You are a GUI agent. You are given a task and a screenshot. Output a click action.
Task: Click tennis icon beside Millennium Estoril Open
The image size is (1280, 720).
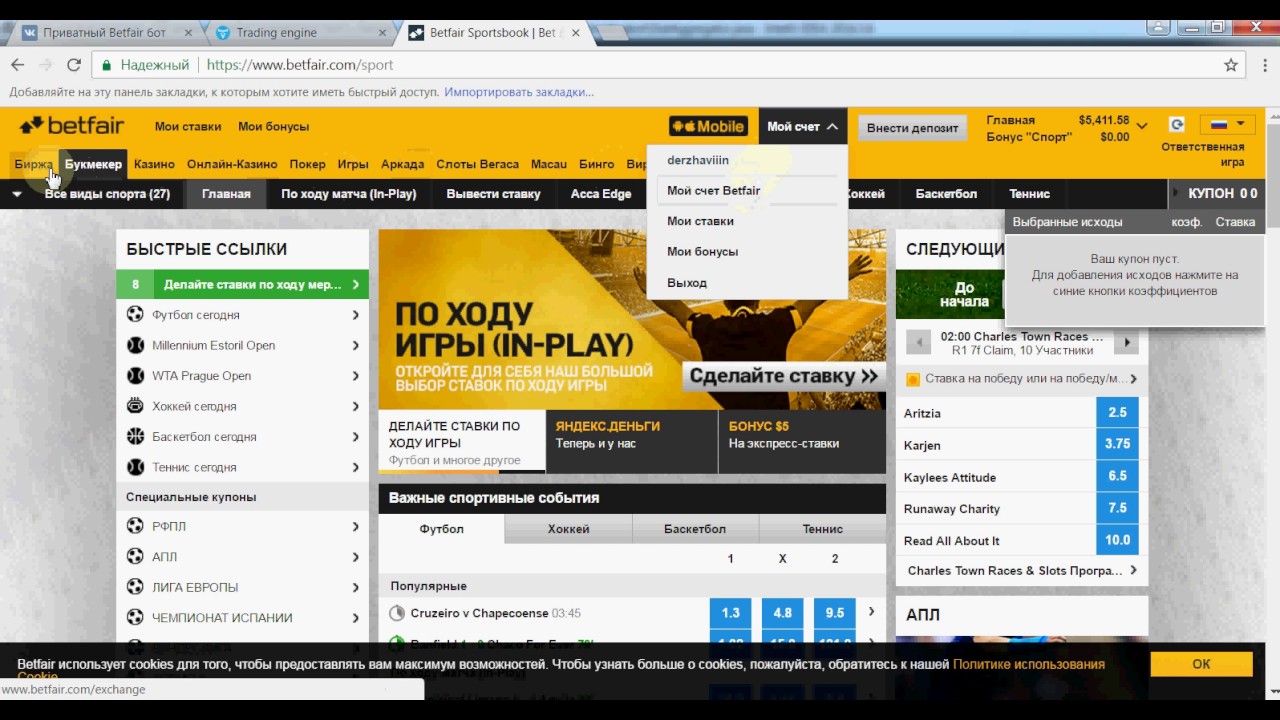[135, 345]
